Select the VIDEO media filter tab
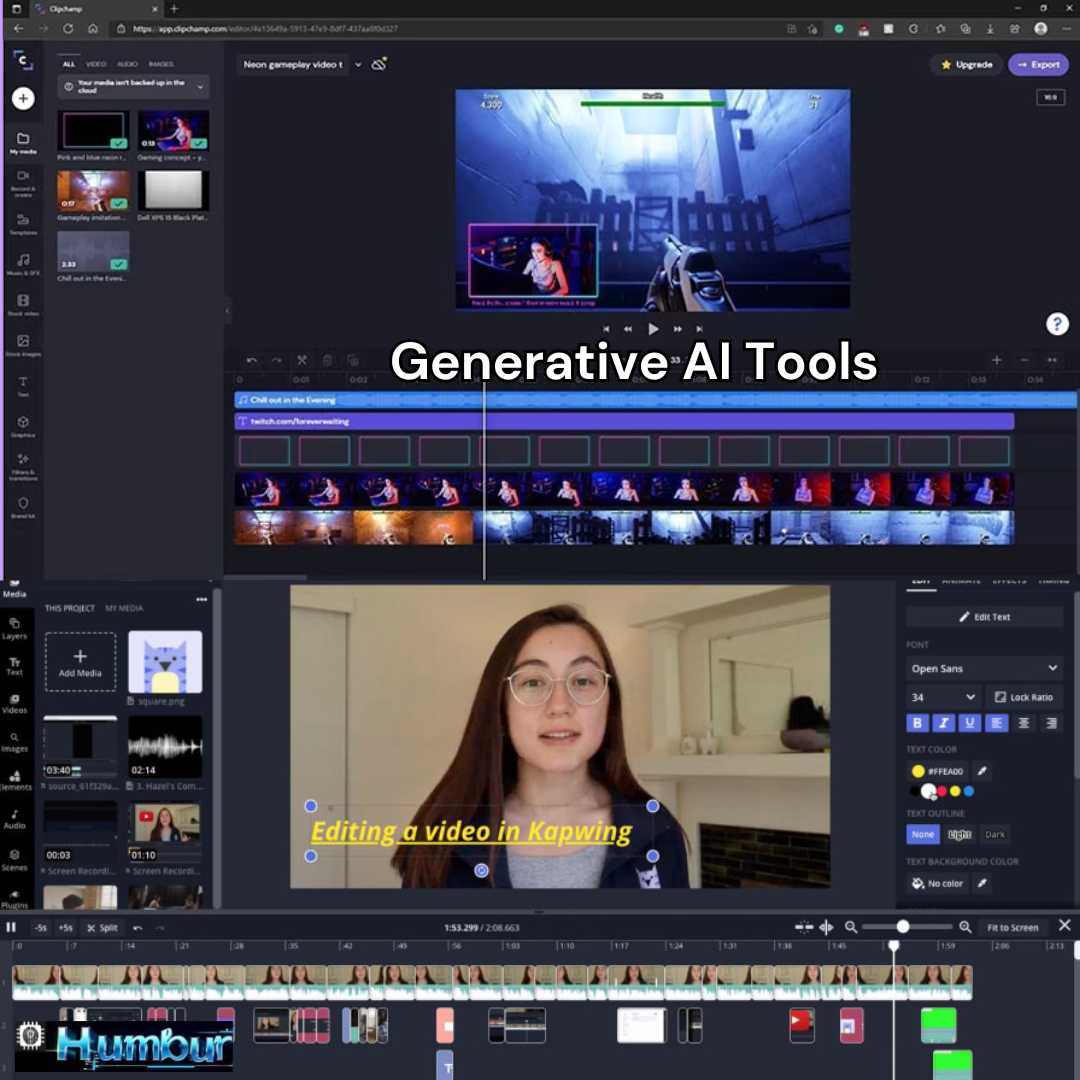Viewport: 1080px width, 1080px height. 96,64
